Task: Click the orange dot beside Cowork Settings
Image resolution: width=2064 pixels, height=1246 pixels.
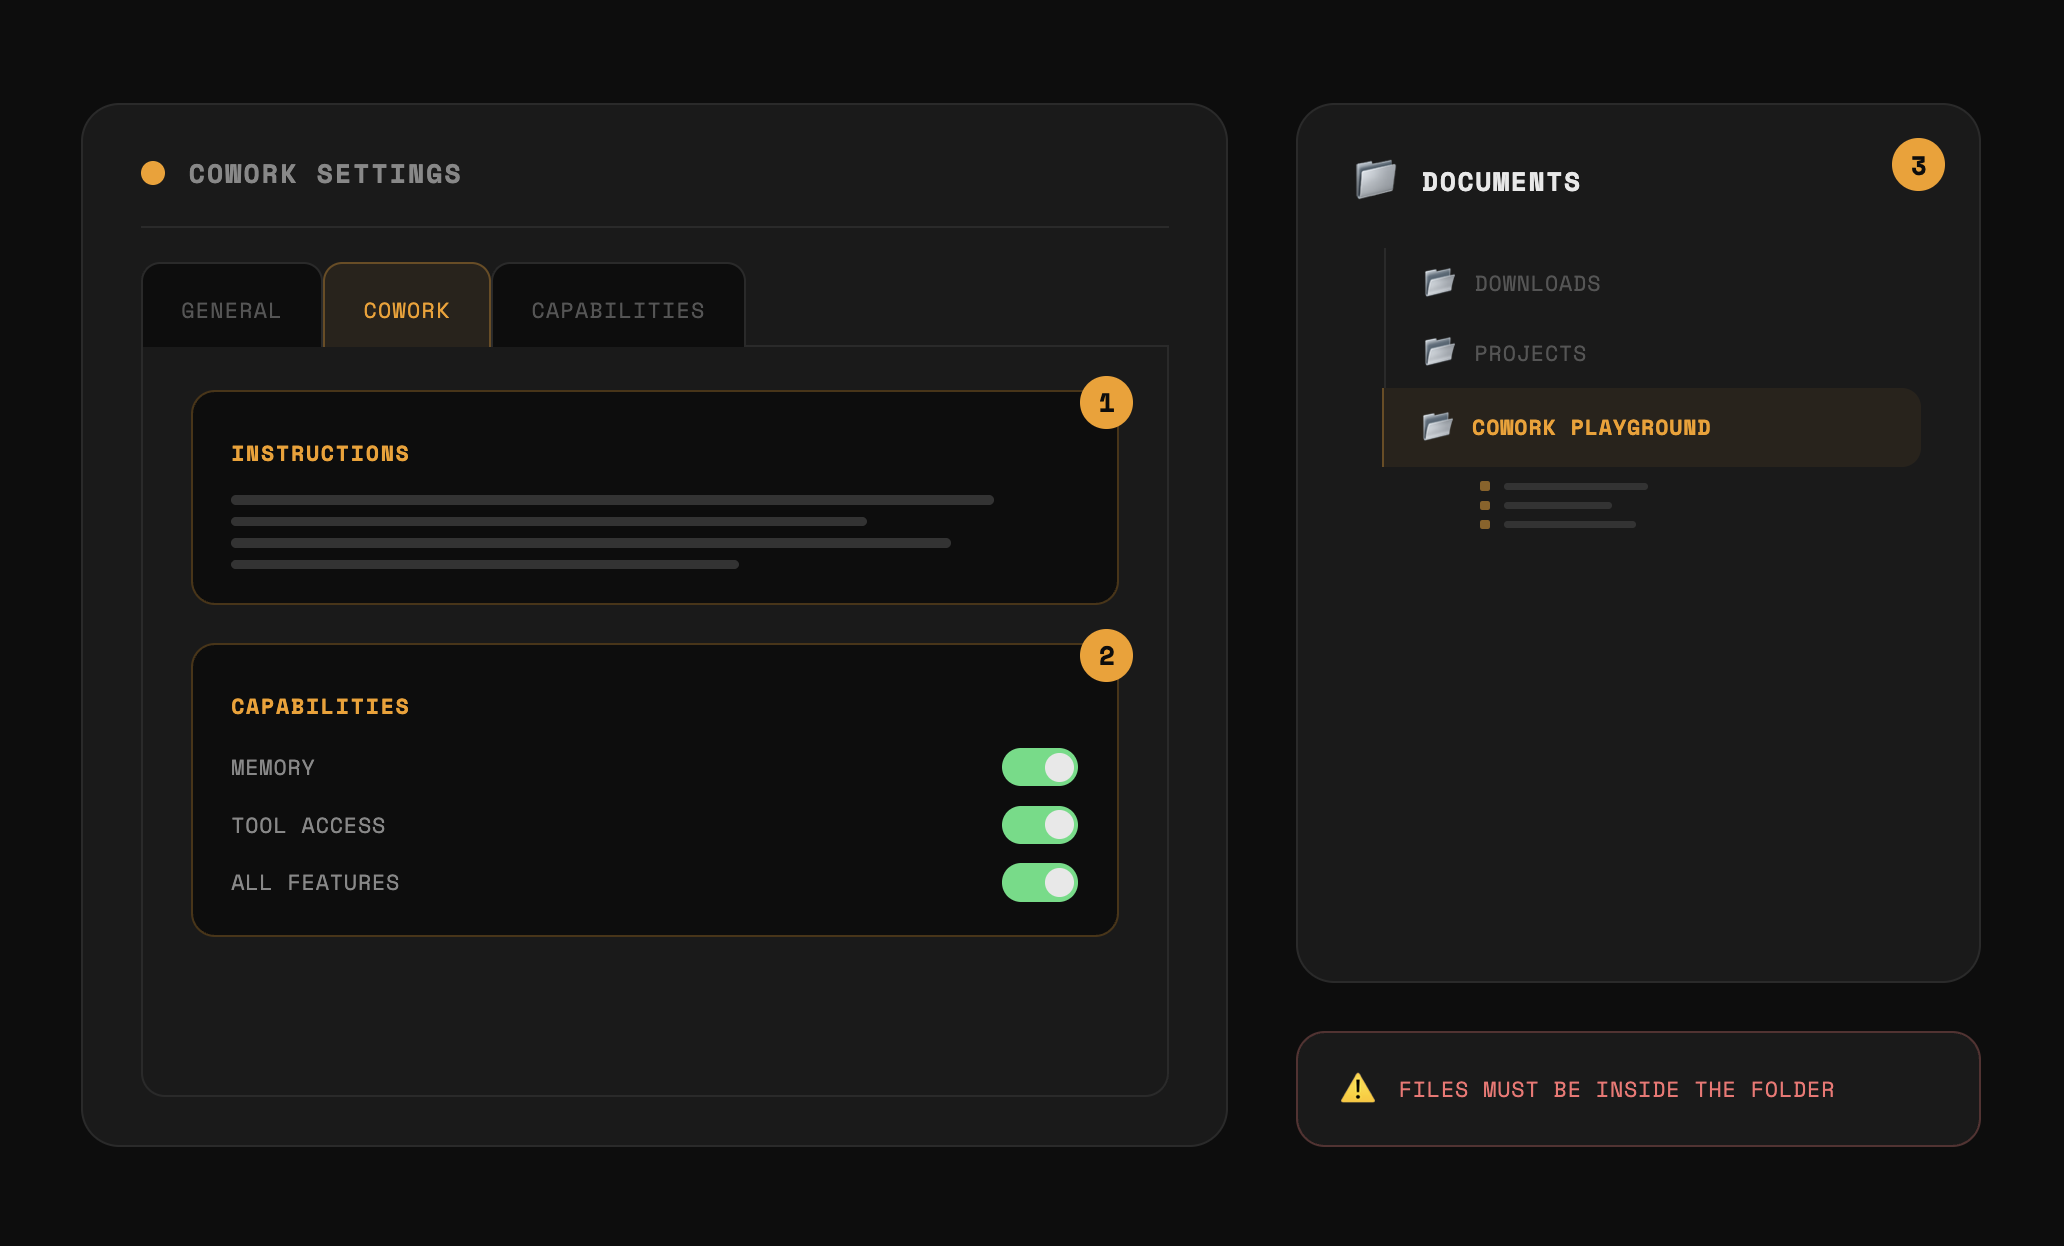Action: pos(153,173)
